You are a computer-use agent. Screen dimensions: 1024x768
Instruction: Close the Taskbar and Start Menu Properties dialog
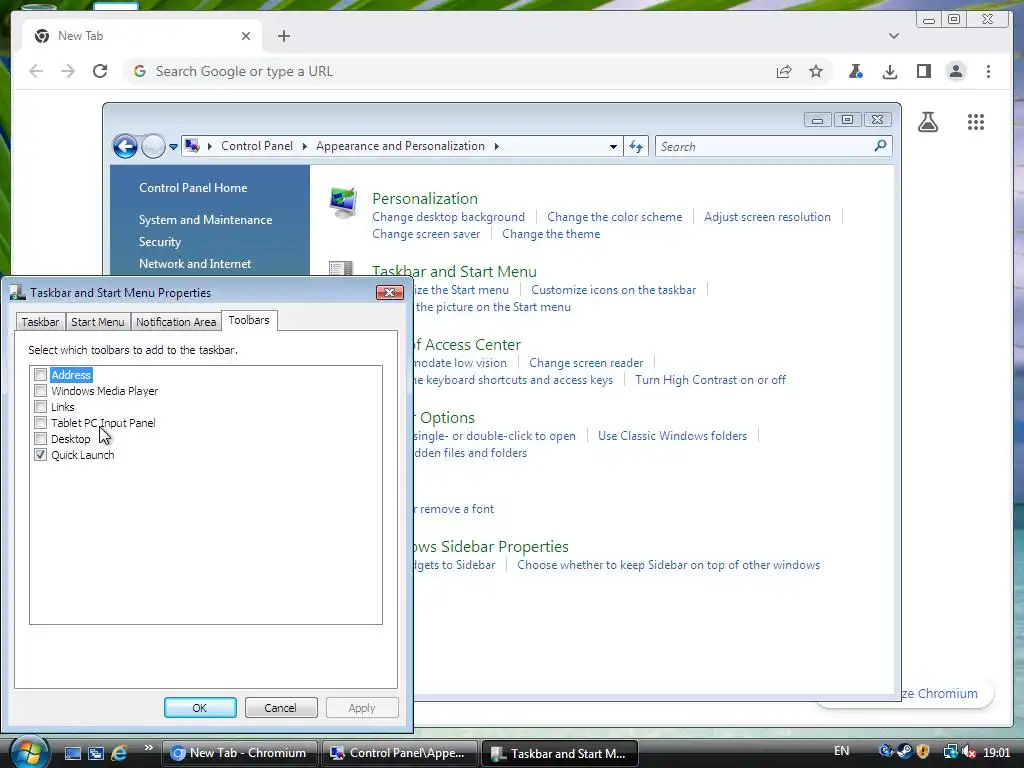389,293
